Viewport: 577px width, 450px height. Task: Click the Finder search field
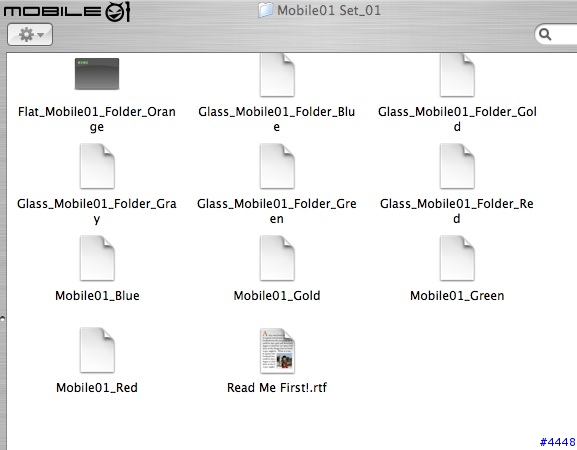(x=556, y=35)
